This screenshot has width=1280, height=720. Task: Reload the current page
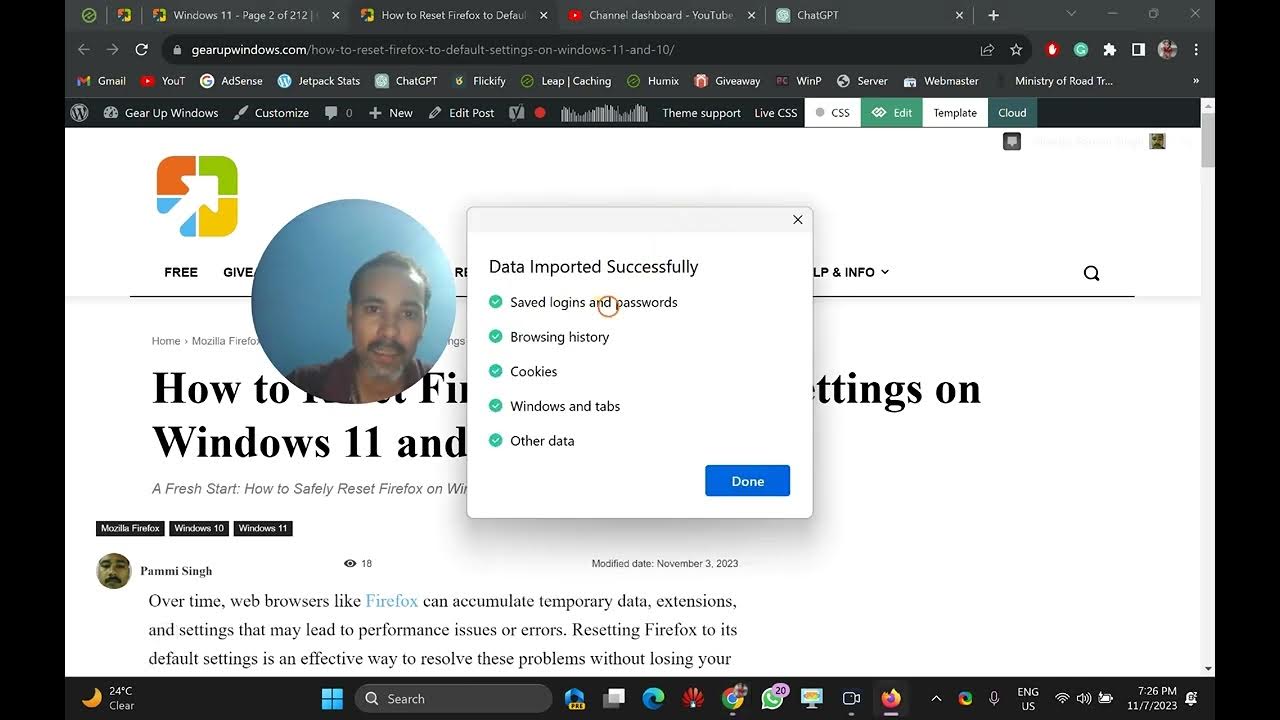click(x=142, y=49)
